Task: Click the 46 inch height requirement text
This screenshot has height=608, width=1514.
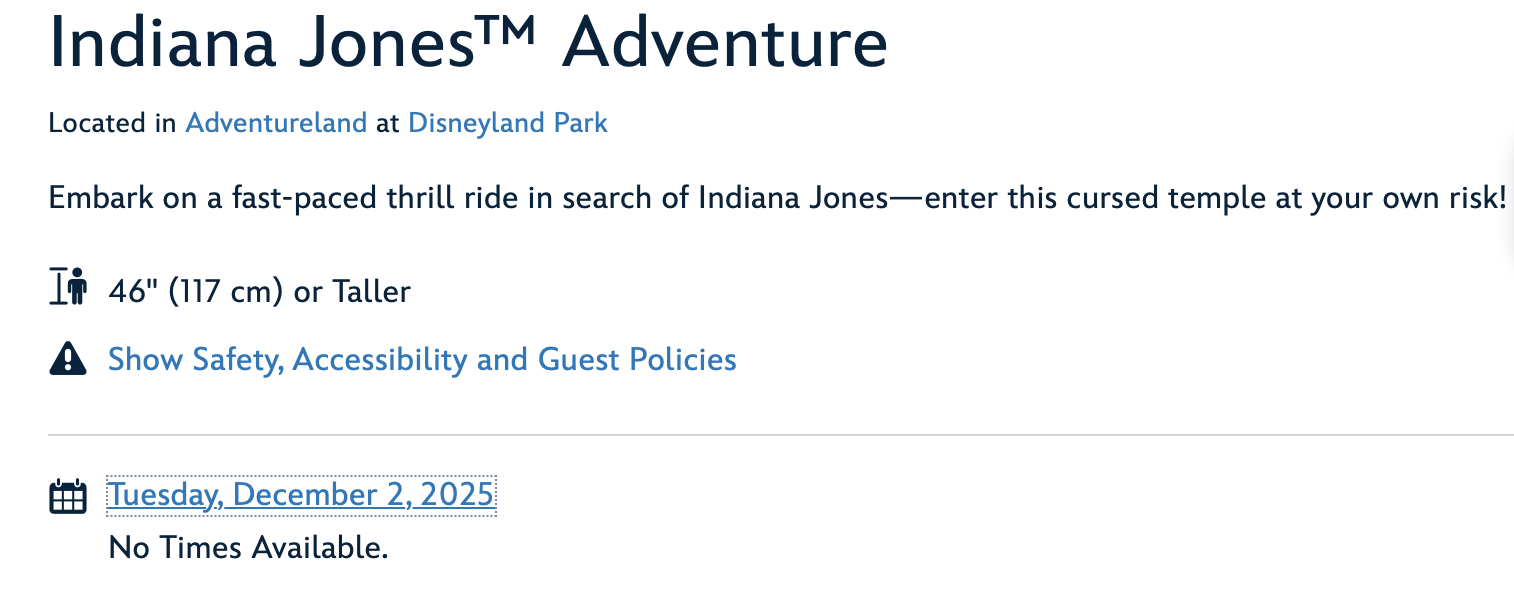Action: point(258,291)
